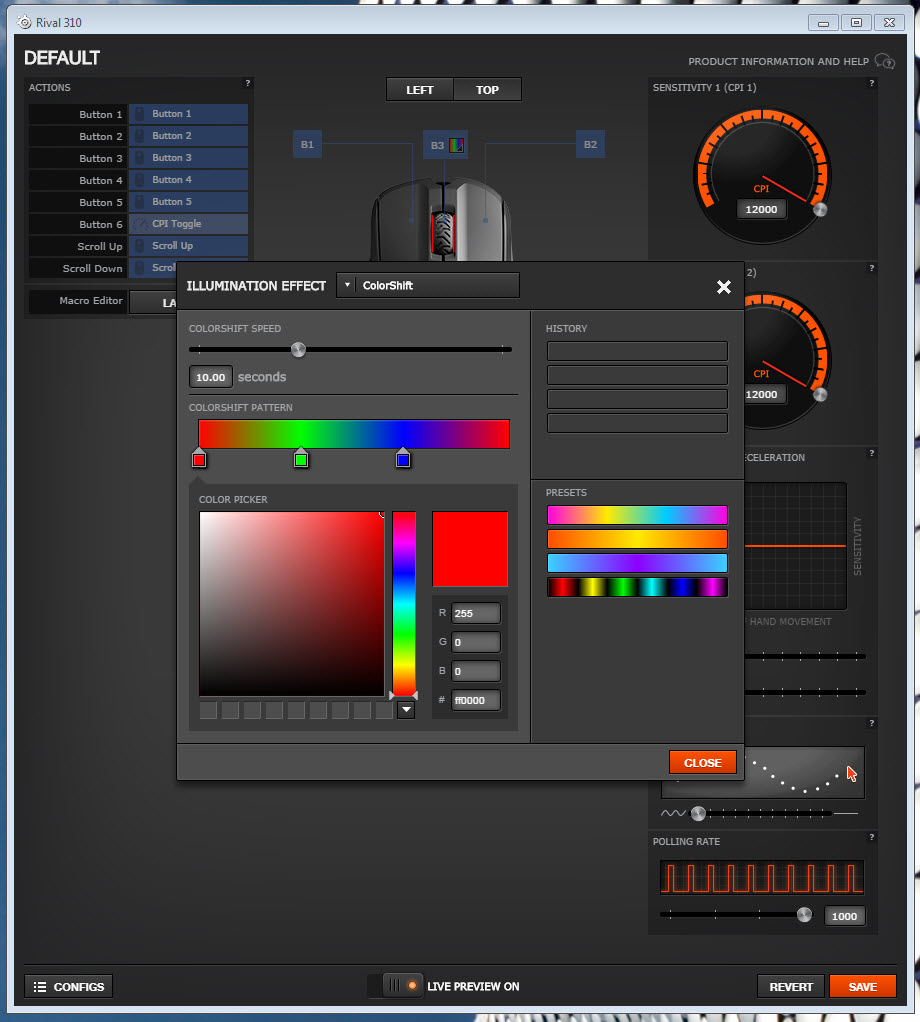Screen dimensions: 920x1022
Task: Click the vertical hue slider bar
Action: point(404,604)
